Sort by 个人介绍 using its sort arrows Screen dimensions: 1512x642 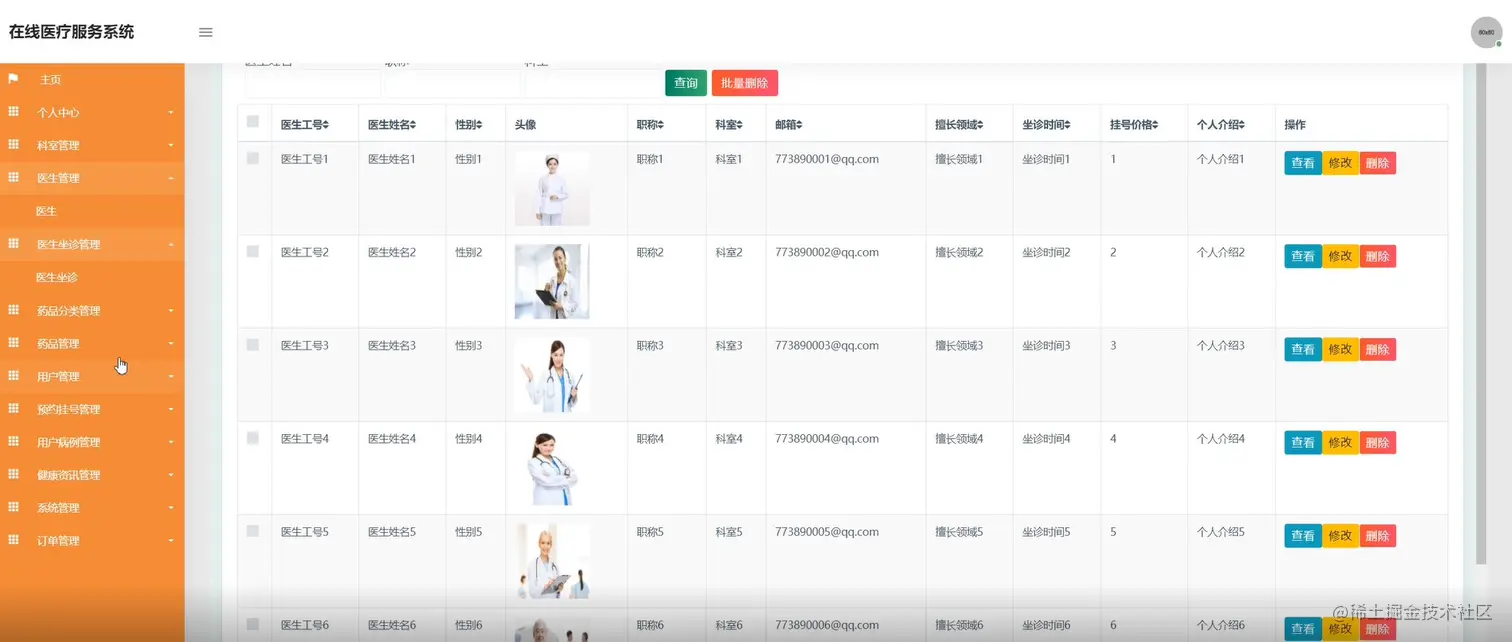[1241, 125]
